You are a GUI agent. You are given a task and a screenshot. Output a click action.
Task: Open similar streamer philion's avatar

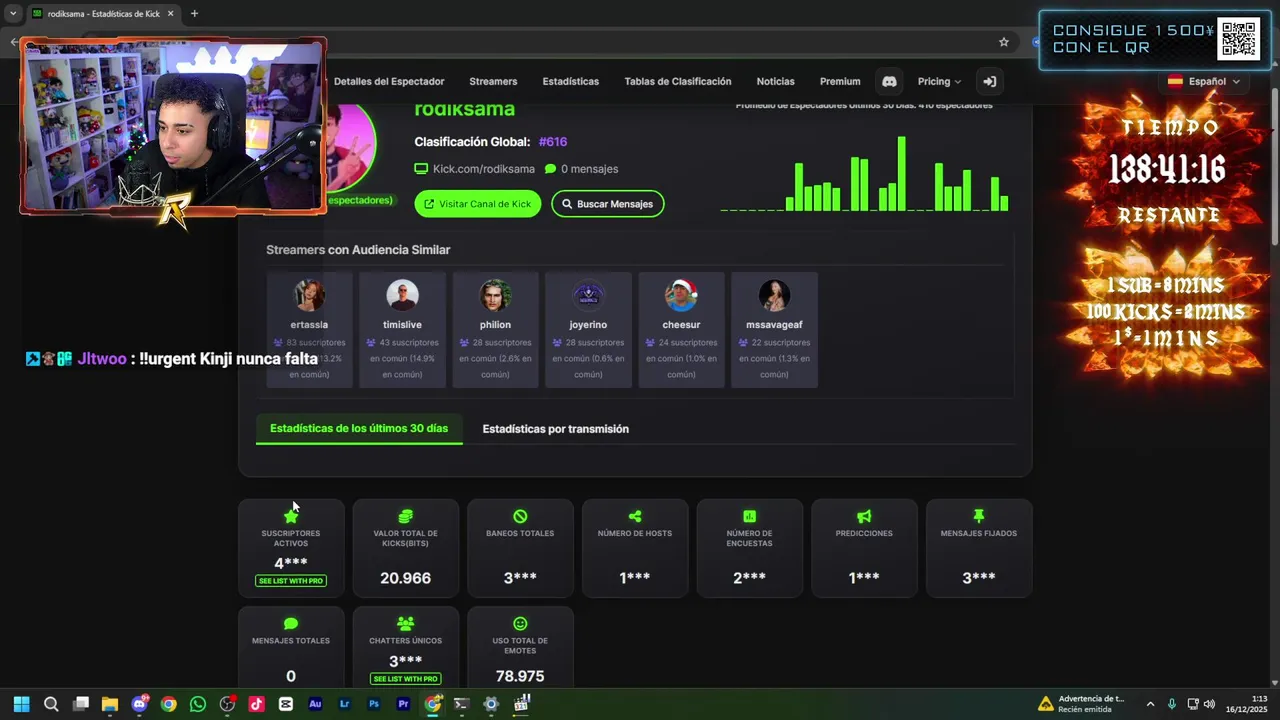(x=495, y=296)
